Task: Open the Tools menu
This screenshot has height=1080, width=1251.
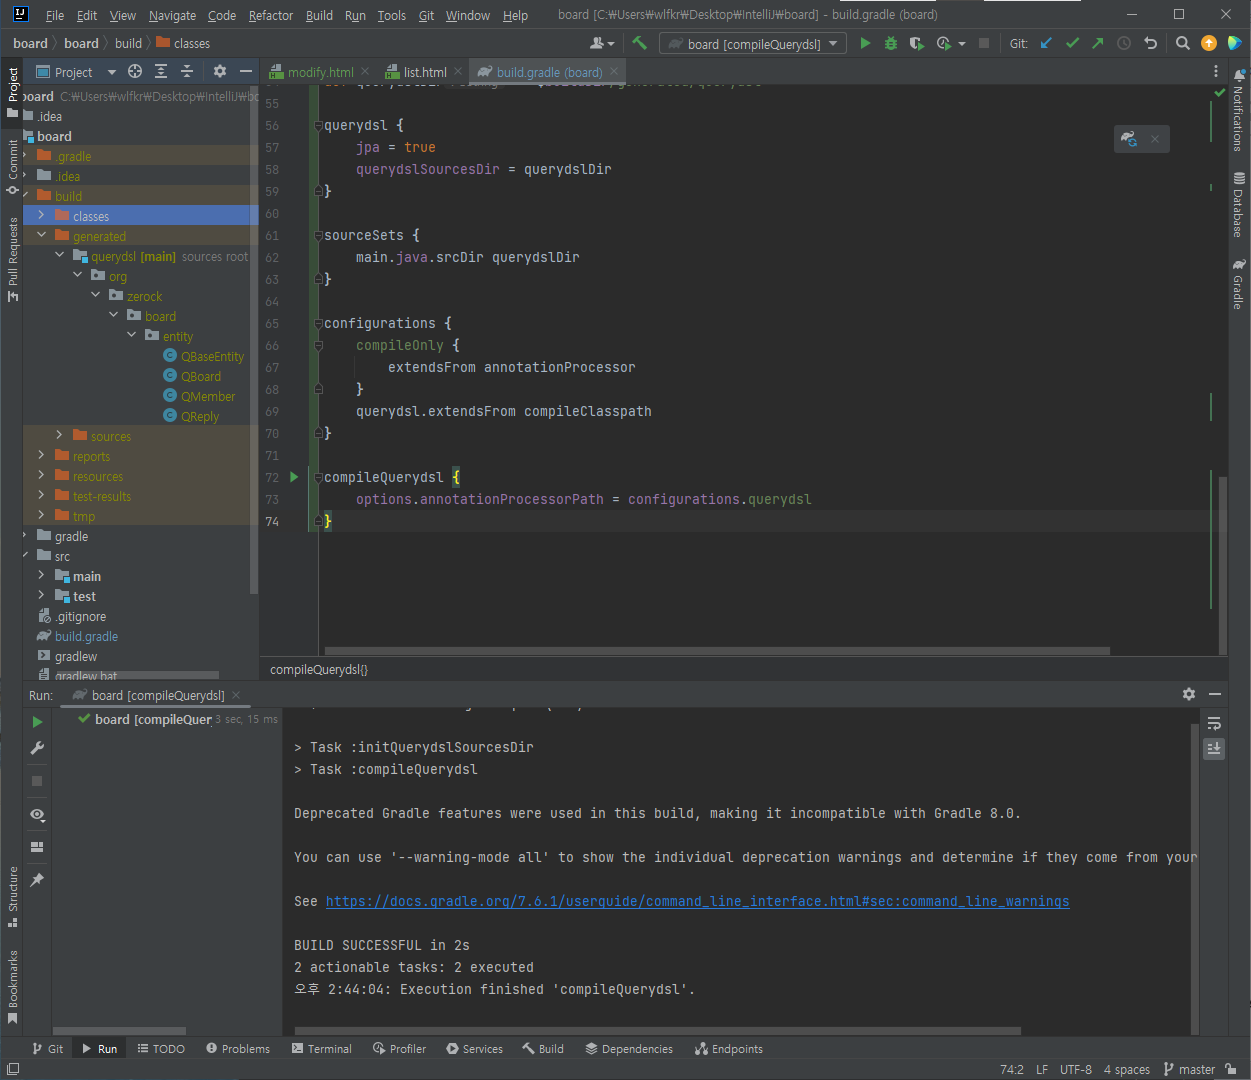Action: [x=391, y=15]
